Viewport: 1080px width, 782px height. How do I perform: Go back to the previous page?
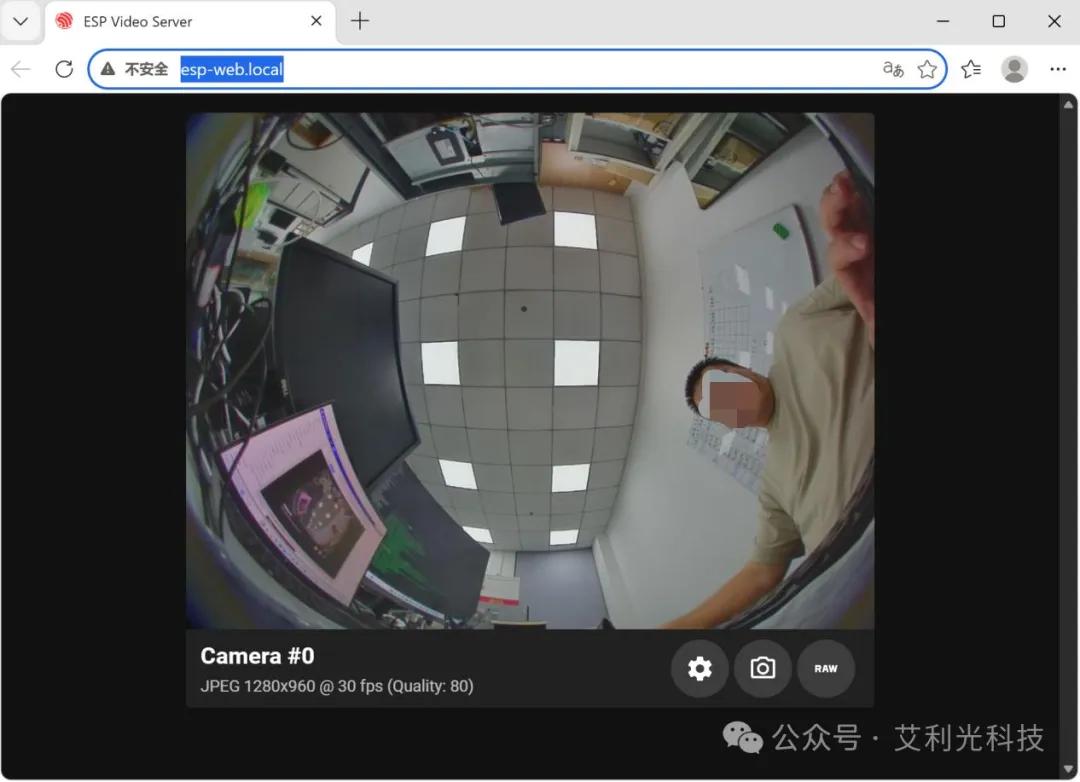pos(21,69)
